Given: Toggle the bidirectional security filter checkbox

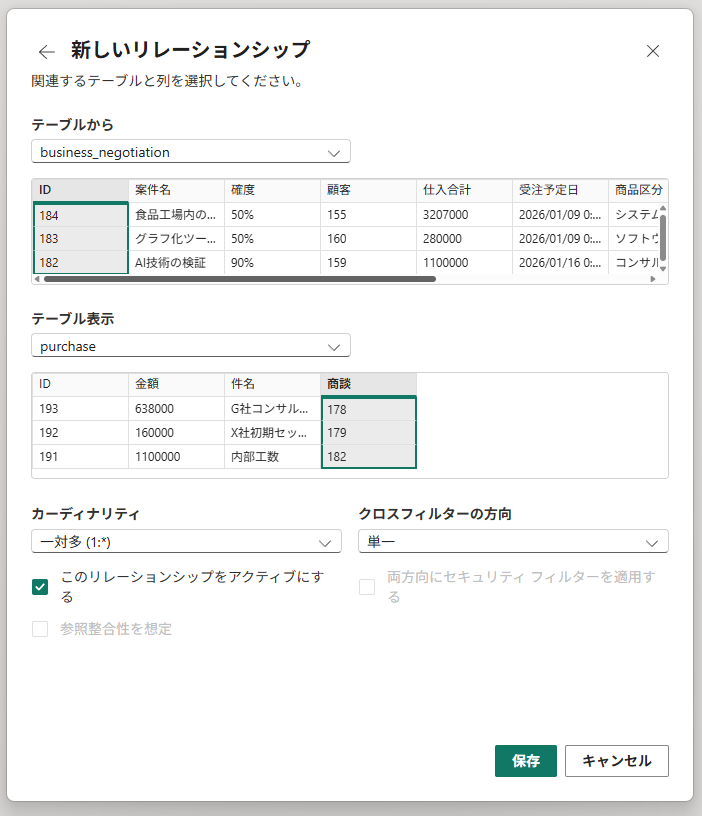Looking at the screenshot, I should 367,587.
